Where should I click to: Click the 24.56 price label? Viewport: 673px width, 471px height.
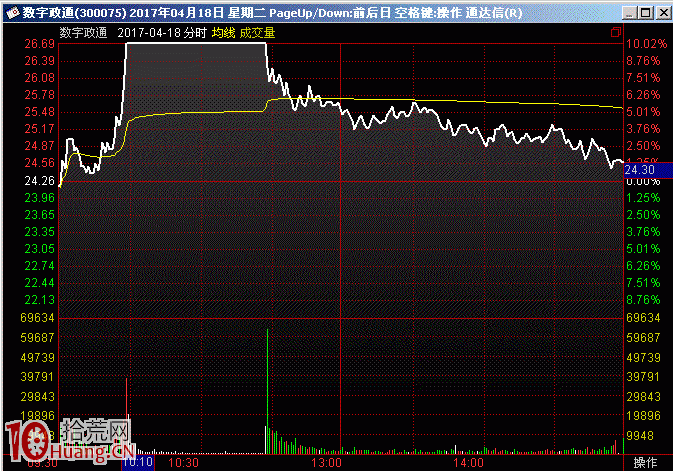39,163
